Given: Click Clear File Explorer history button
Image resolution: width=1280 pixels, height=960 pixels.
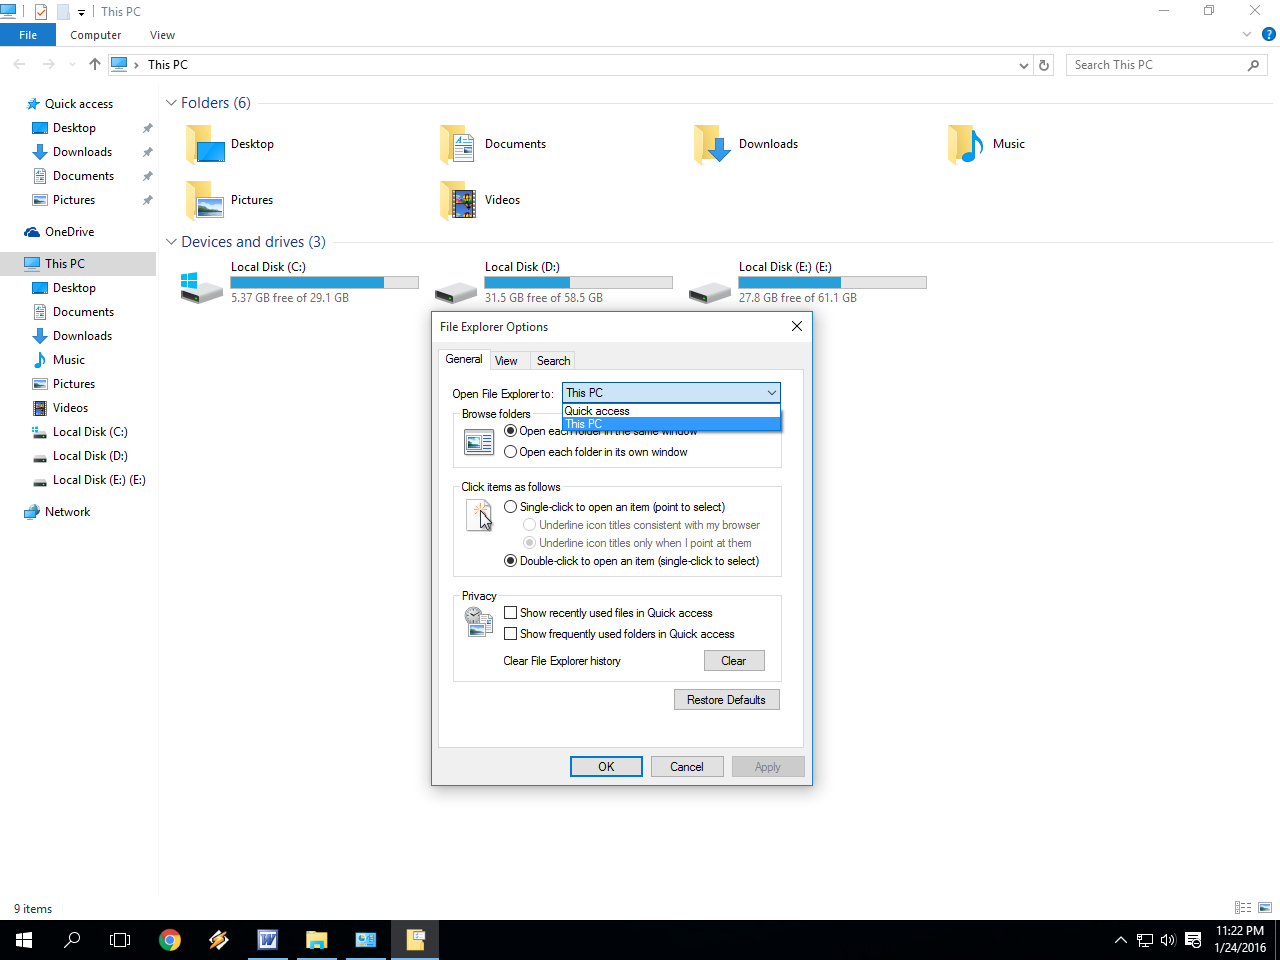Looking at the screenshot, I should point(734,661).
